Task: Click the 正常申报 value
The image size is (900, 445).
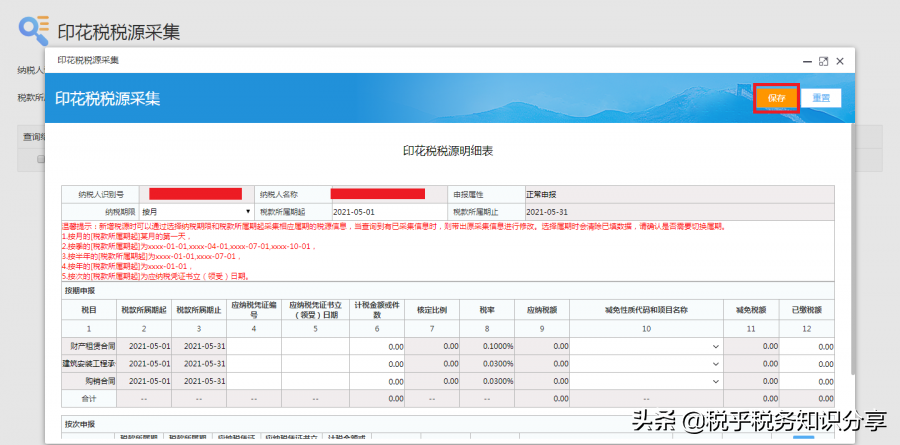Action: pos(541,195)
